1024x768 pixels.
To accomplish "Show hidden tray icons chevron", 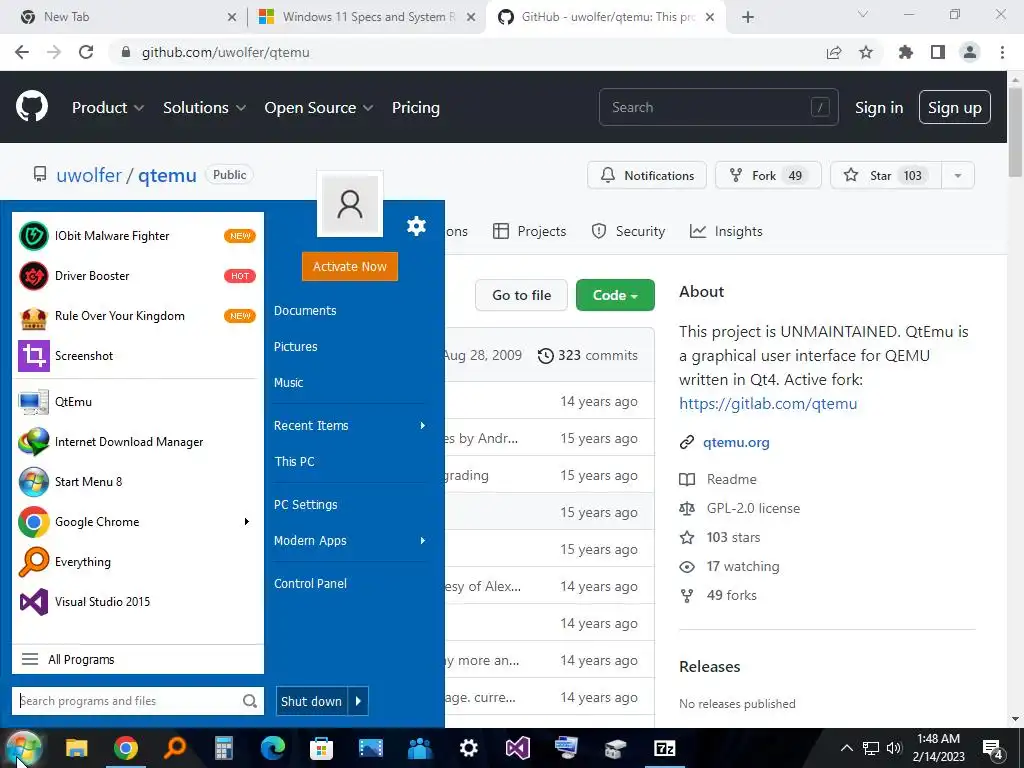I will pyautogui.click(x=846, y=748).
